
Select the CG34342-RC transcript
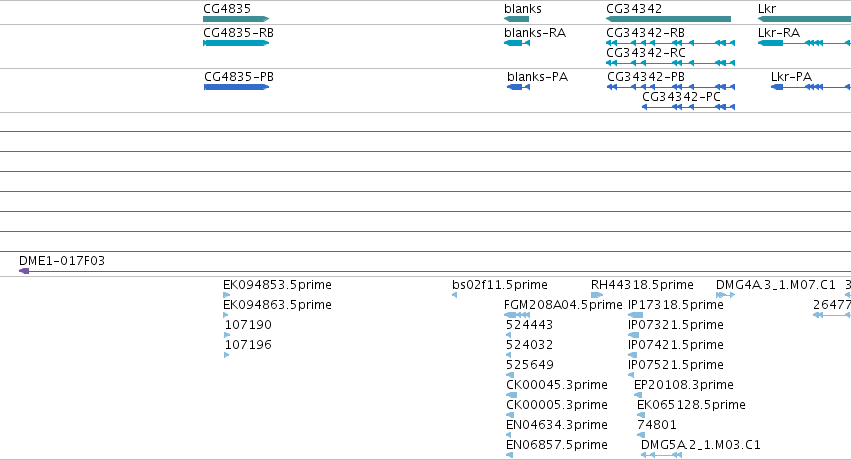tap(671, 63)
